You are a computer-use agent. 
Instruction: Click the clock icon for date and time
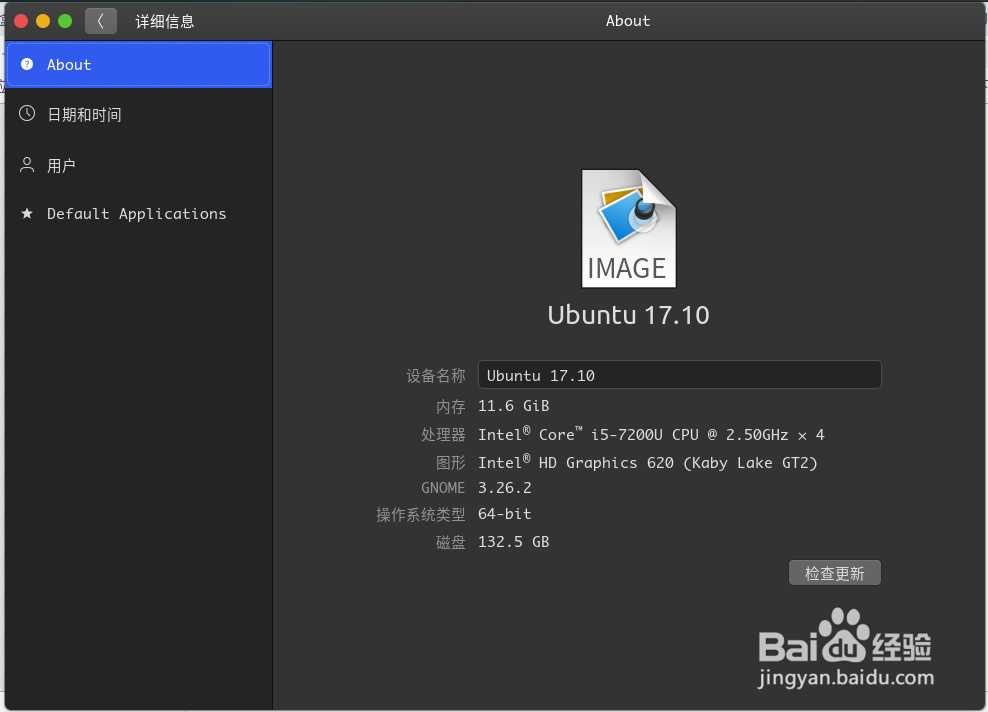pyautogui.click(x=27, y=113)
